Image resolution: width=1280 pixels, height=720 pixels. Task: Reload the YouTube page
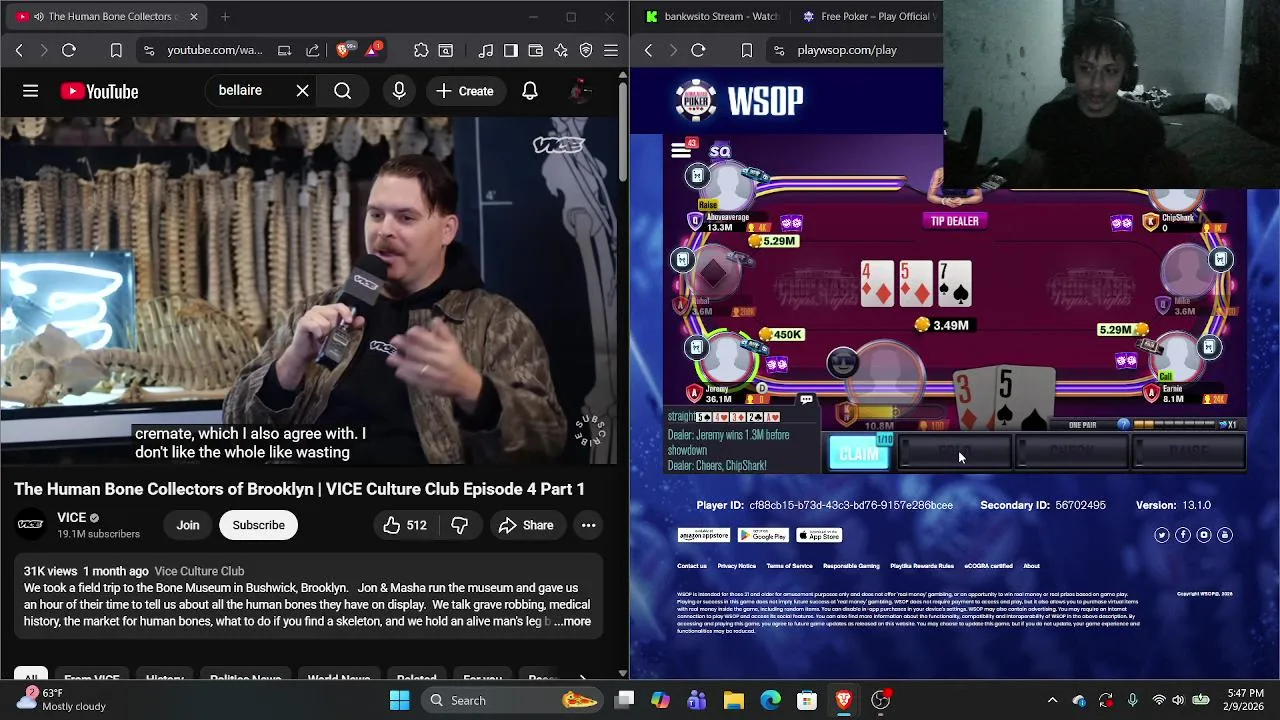69,50
